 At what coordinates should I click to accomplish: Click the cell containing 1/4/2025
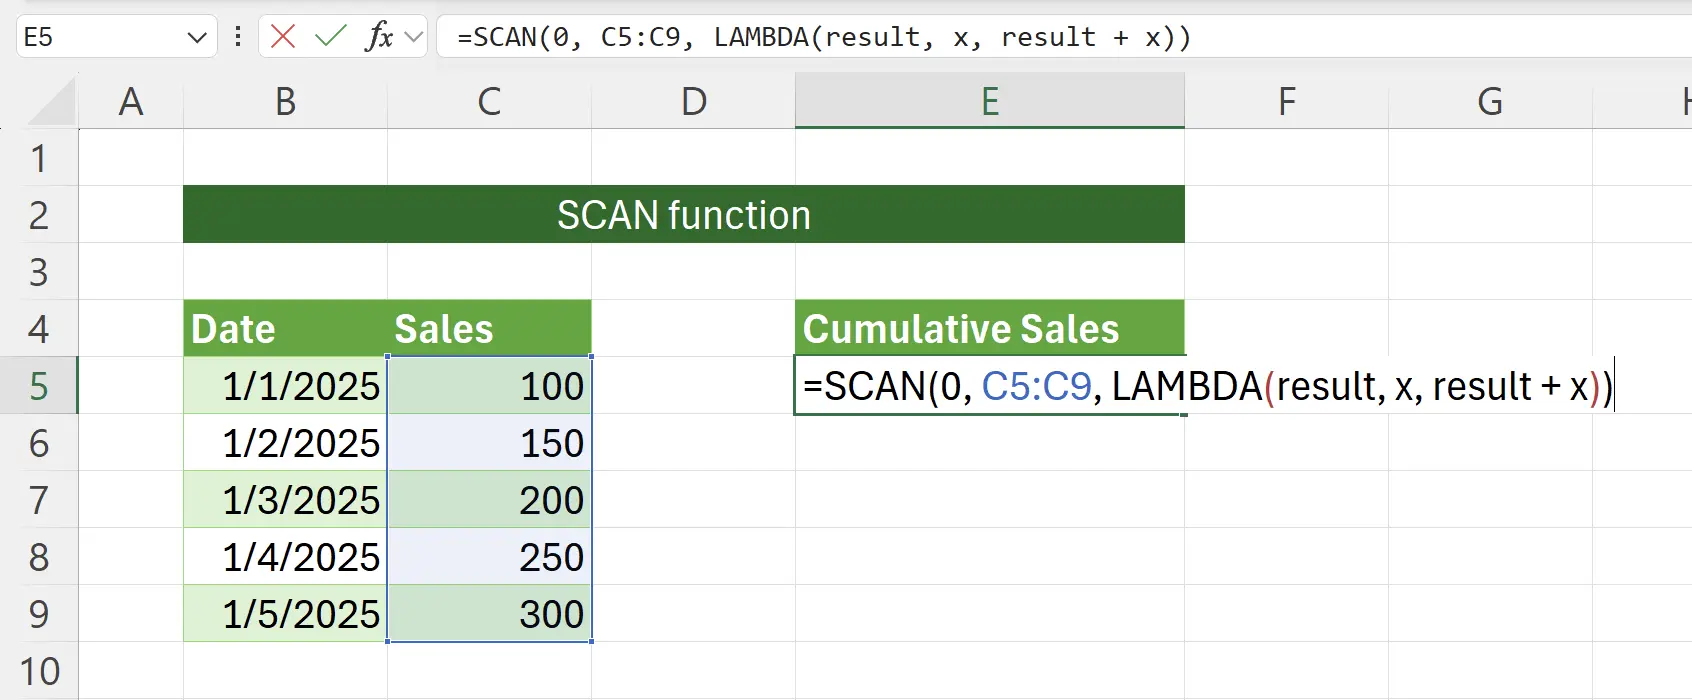click(x=285, y=557)
